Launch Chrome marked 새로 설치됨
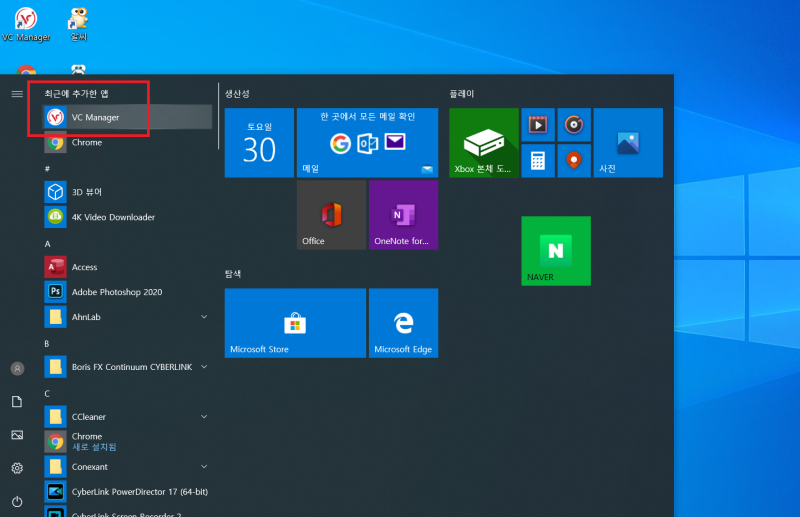The height and width of the screenshot is (517, 800). pyautogui.click(x=128, y=441)
